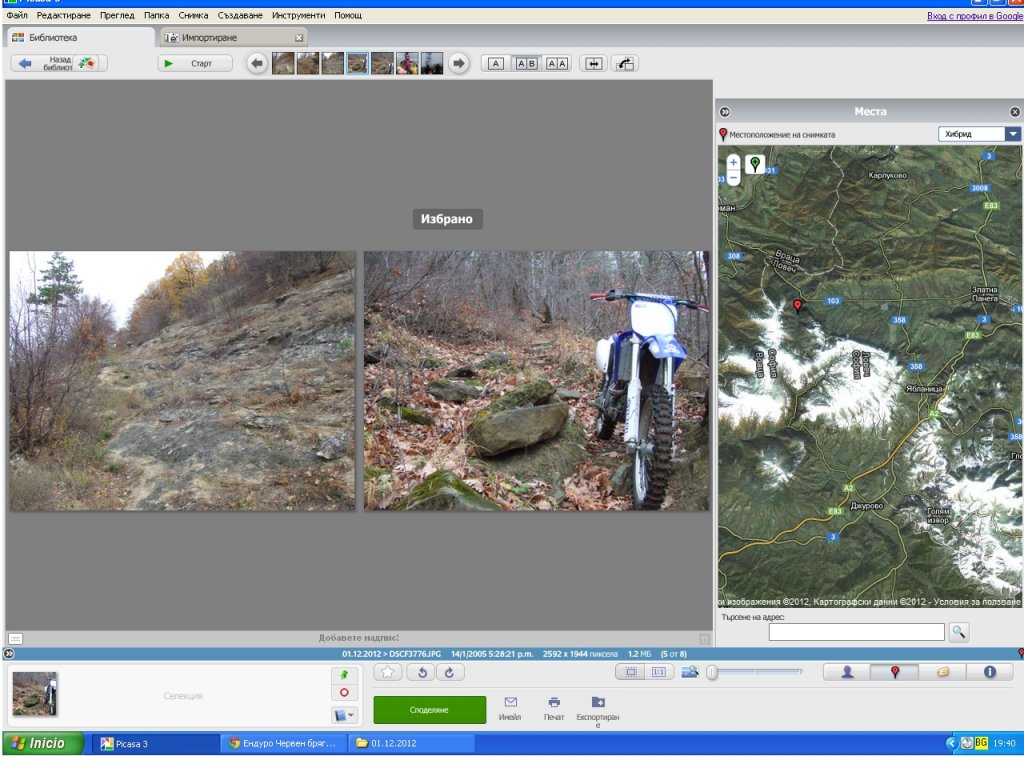This screenshot has width=1024, height=768.
Task: Rotate the photo counter-clockwise
Action: click(421, 673)
